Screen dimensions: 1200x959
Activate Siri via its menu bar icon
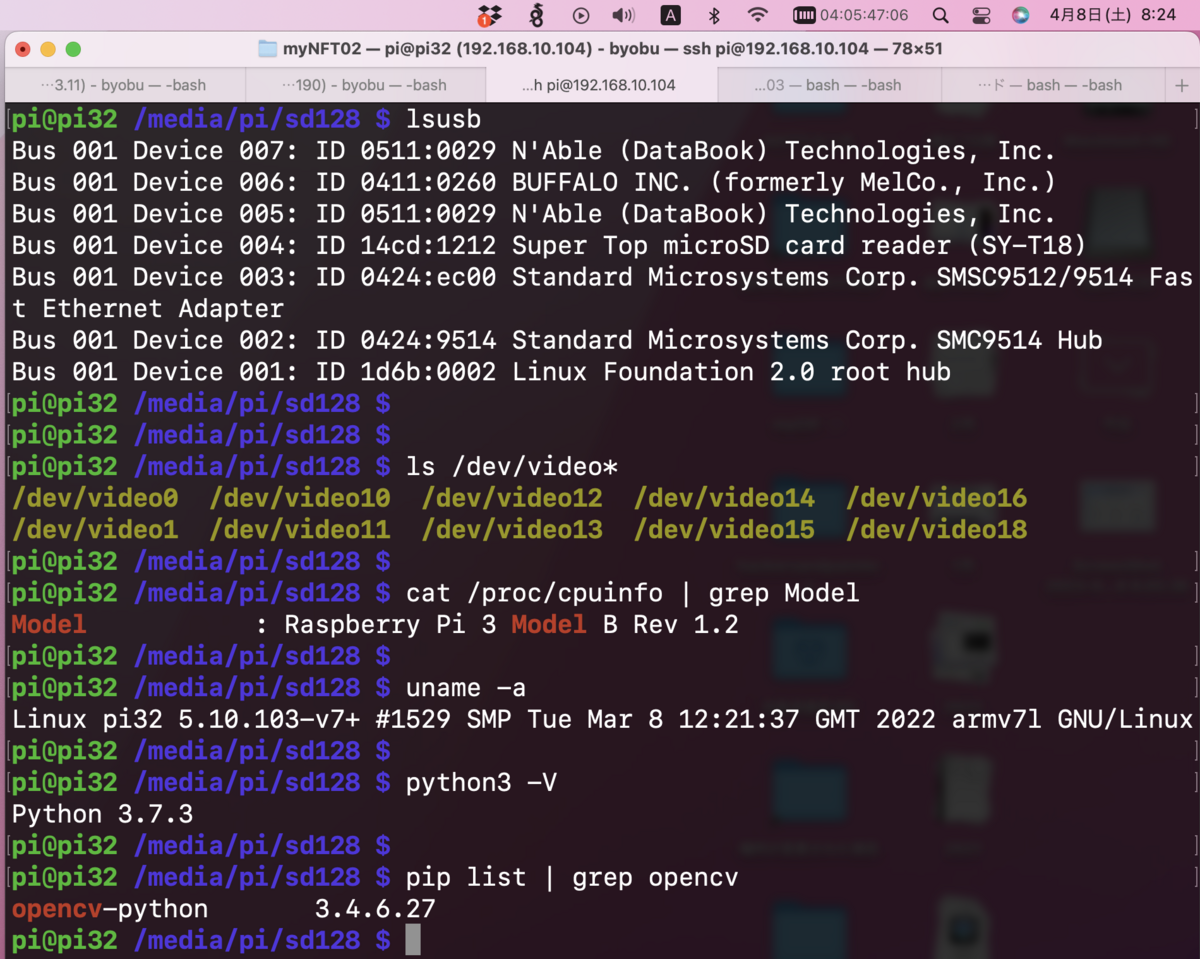(1022, 16)
